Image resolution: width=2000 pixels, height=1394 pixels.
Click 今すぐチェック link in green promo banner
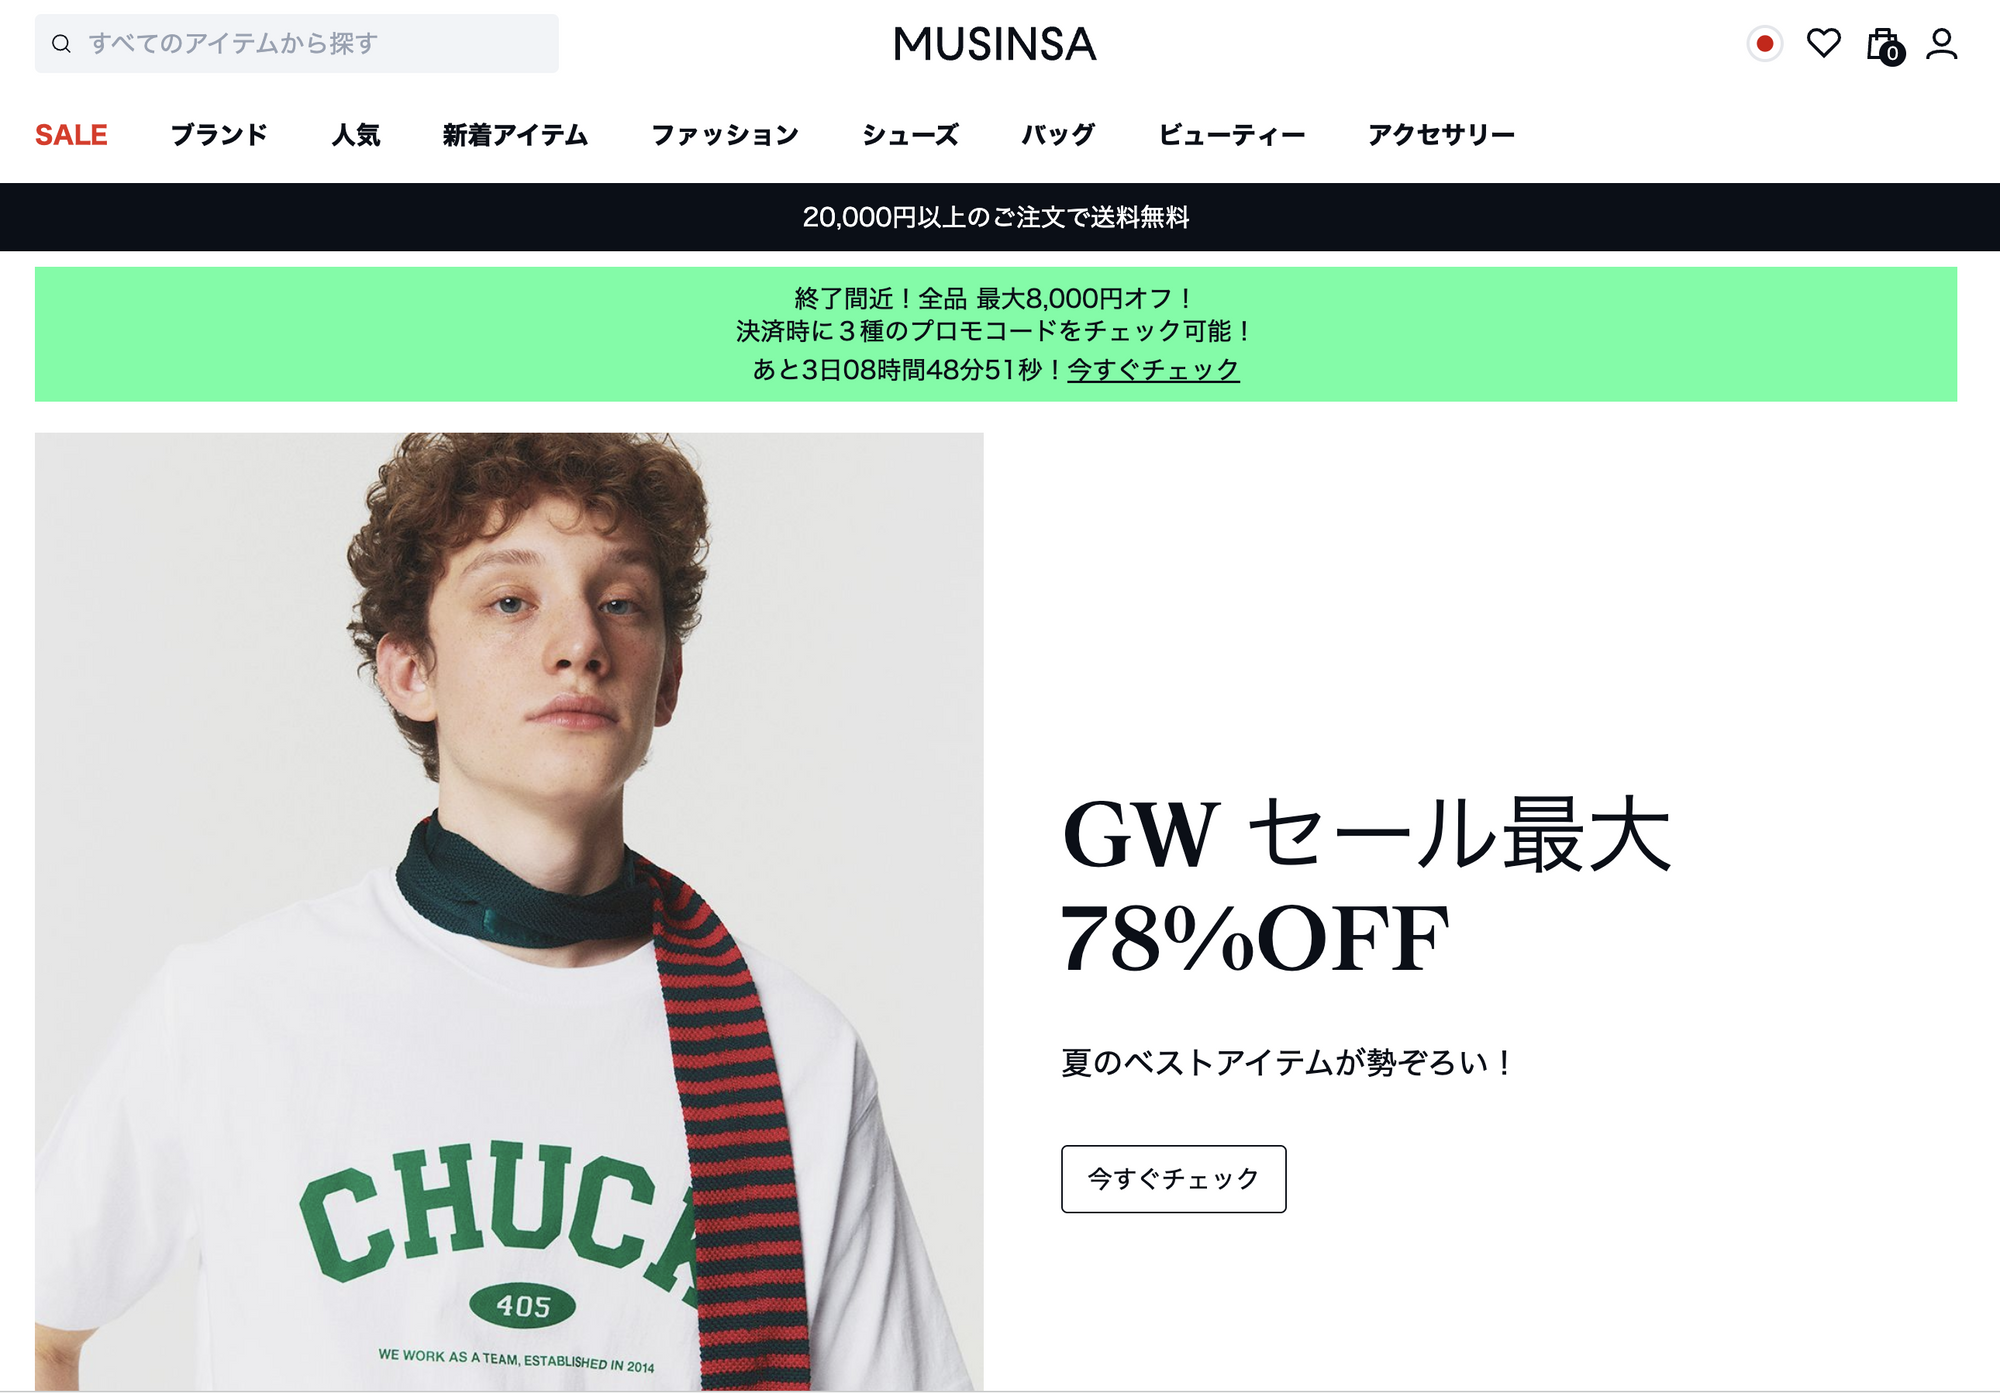point(1153,370)
